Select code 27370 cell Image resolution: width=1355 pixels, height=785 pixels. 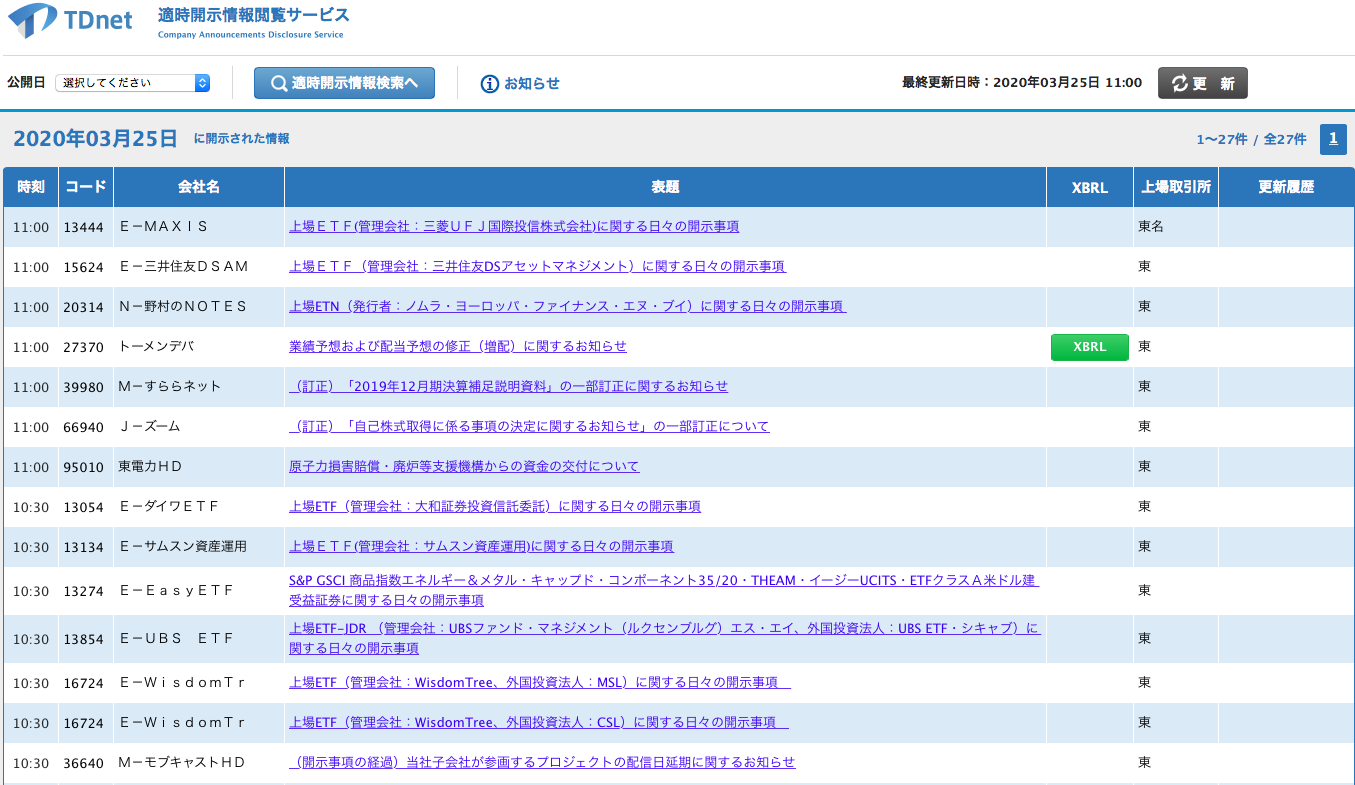pos(84,347)
